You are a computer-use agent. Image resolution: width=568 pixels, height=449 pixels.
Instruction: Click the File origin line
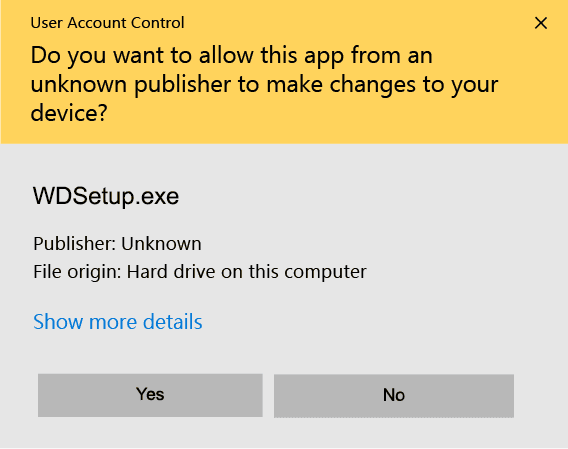point(200,271)
